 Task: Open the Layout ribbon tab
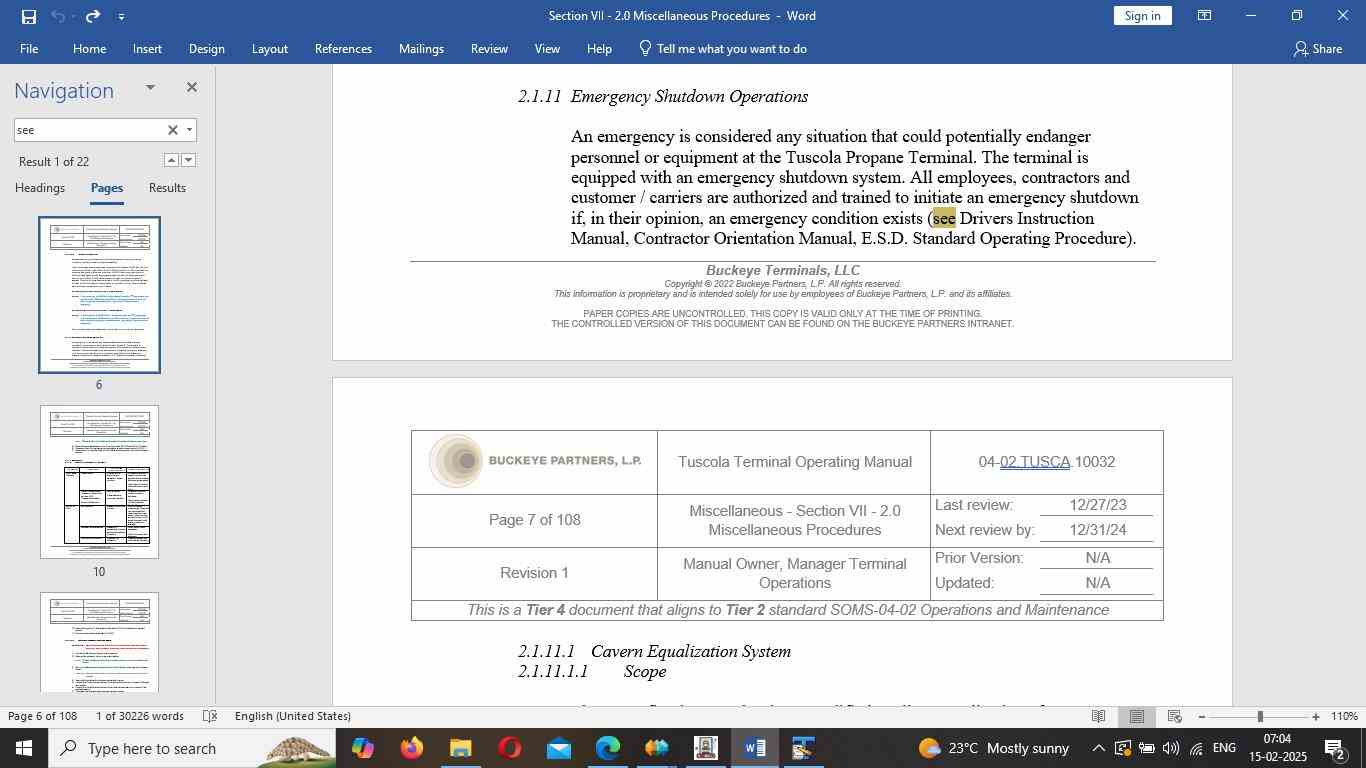click(269, 48)
